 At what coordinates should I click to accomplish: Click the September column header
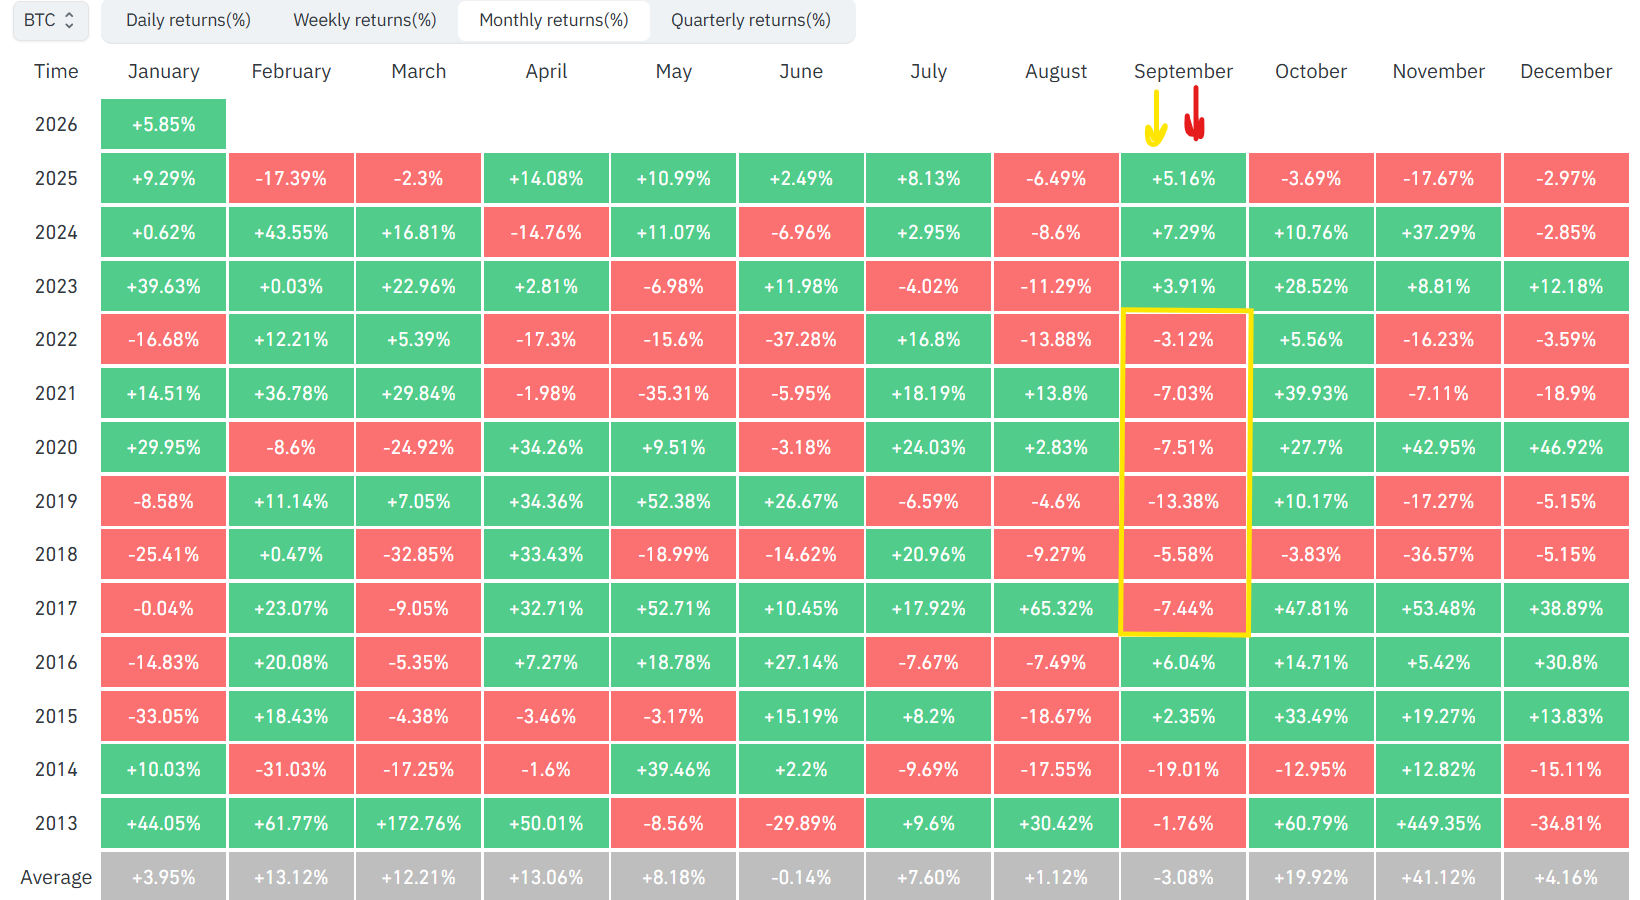[x=1183, y=71]
